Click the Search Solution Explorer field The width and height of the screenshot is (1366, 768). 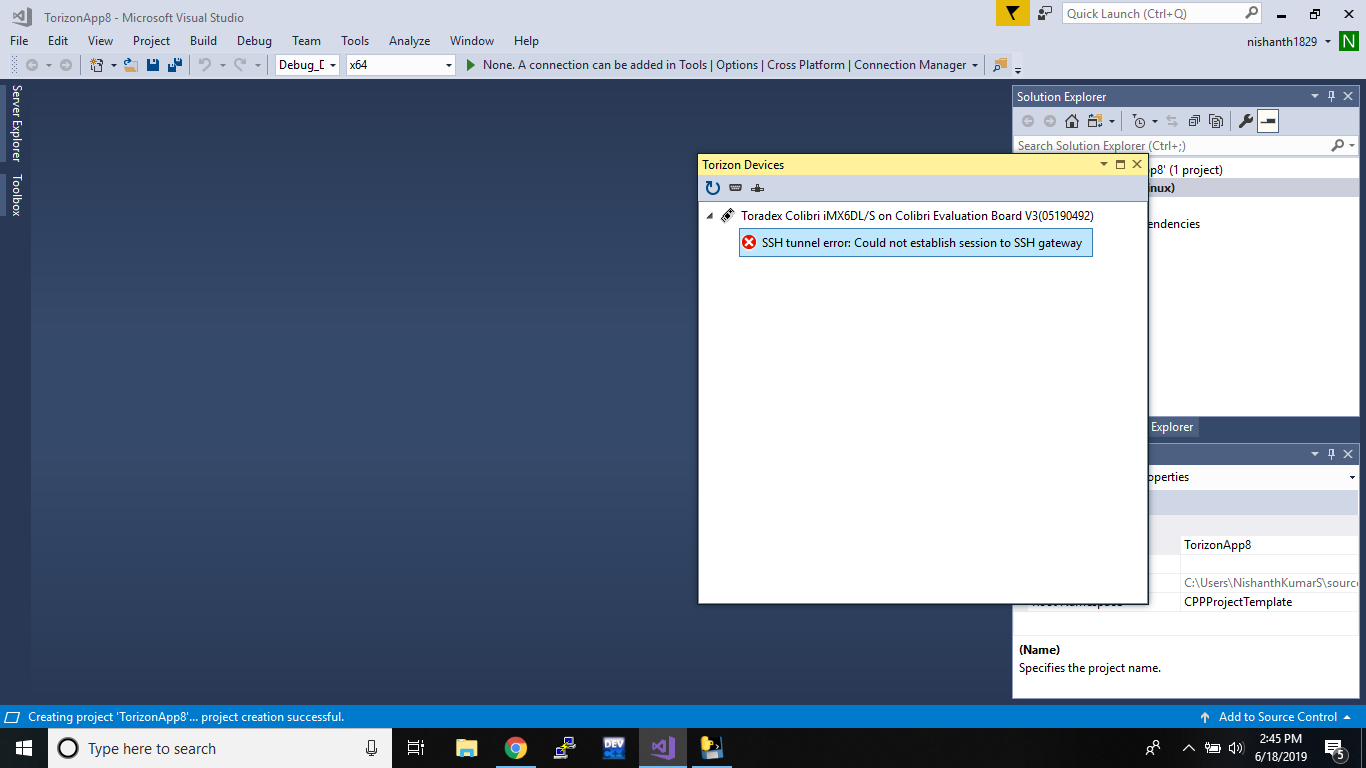pos(1170,146)
